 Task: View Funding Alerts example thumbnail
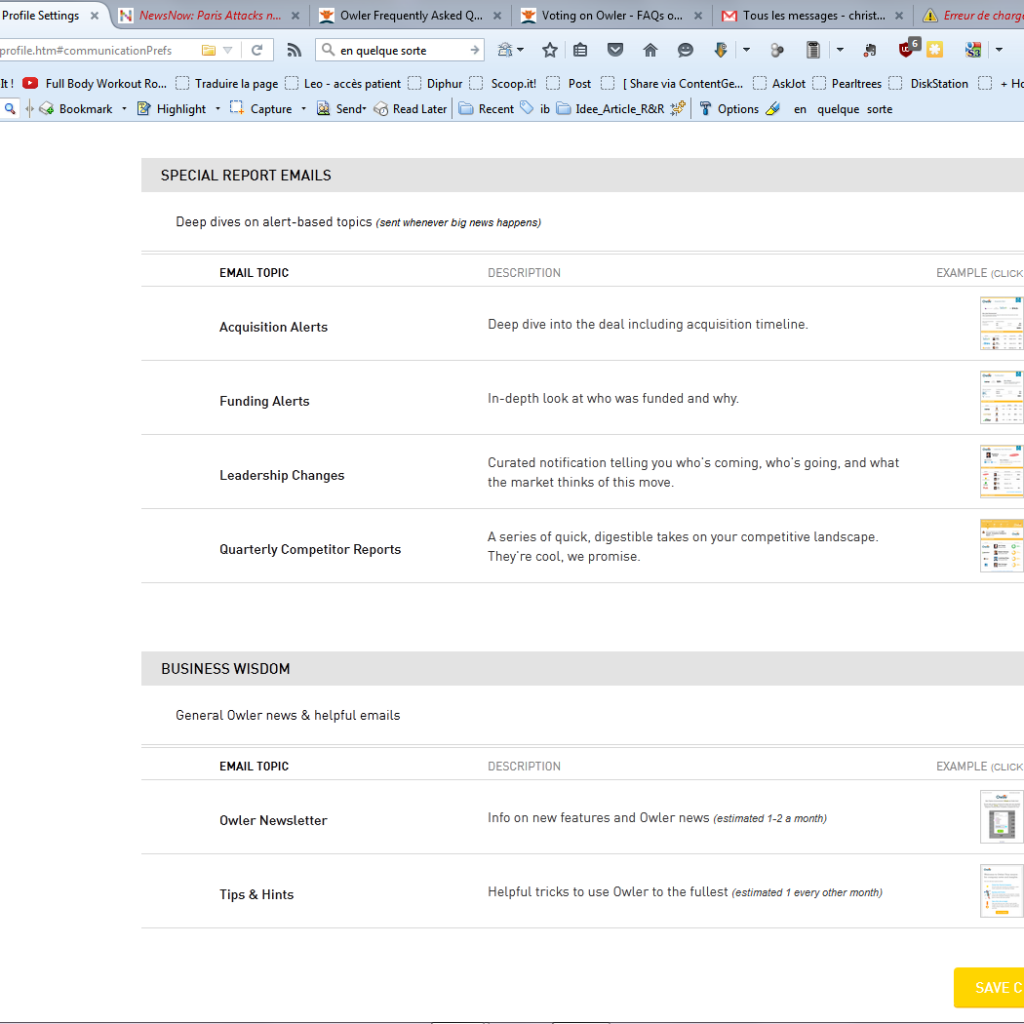click(x=1002, y=397)
